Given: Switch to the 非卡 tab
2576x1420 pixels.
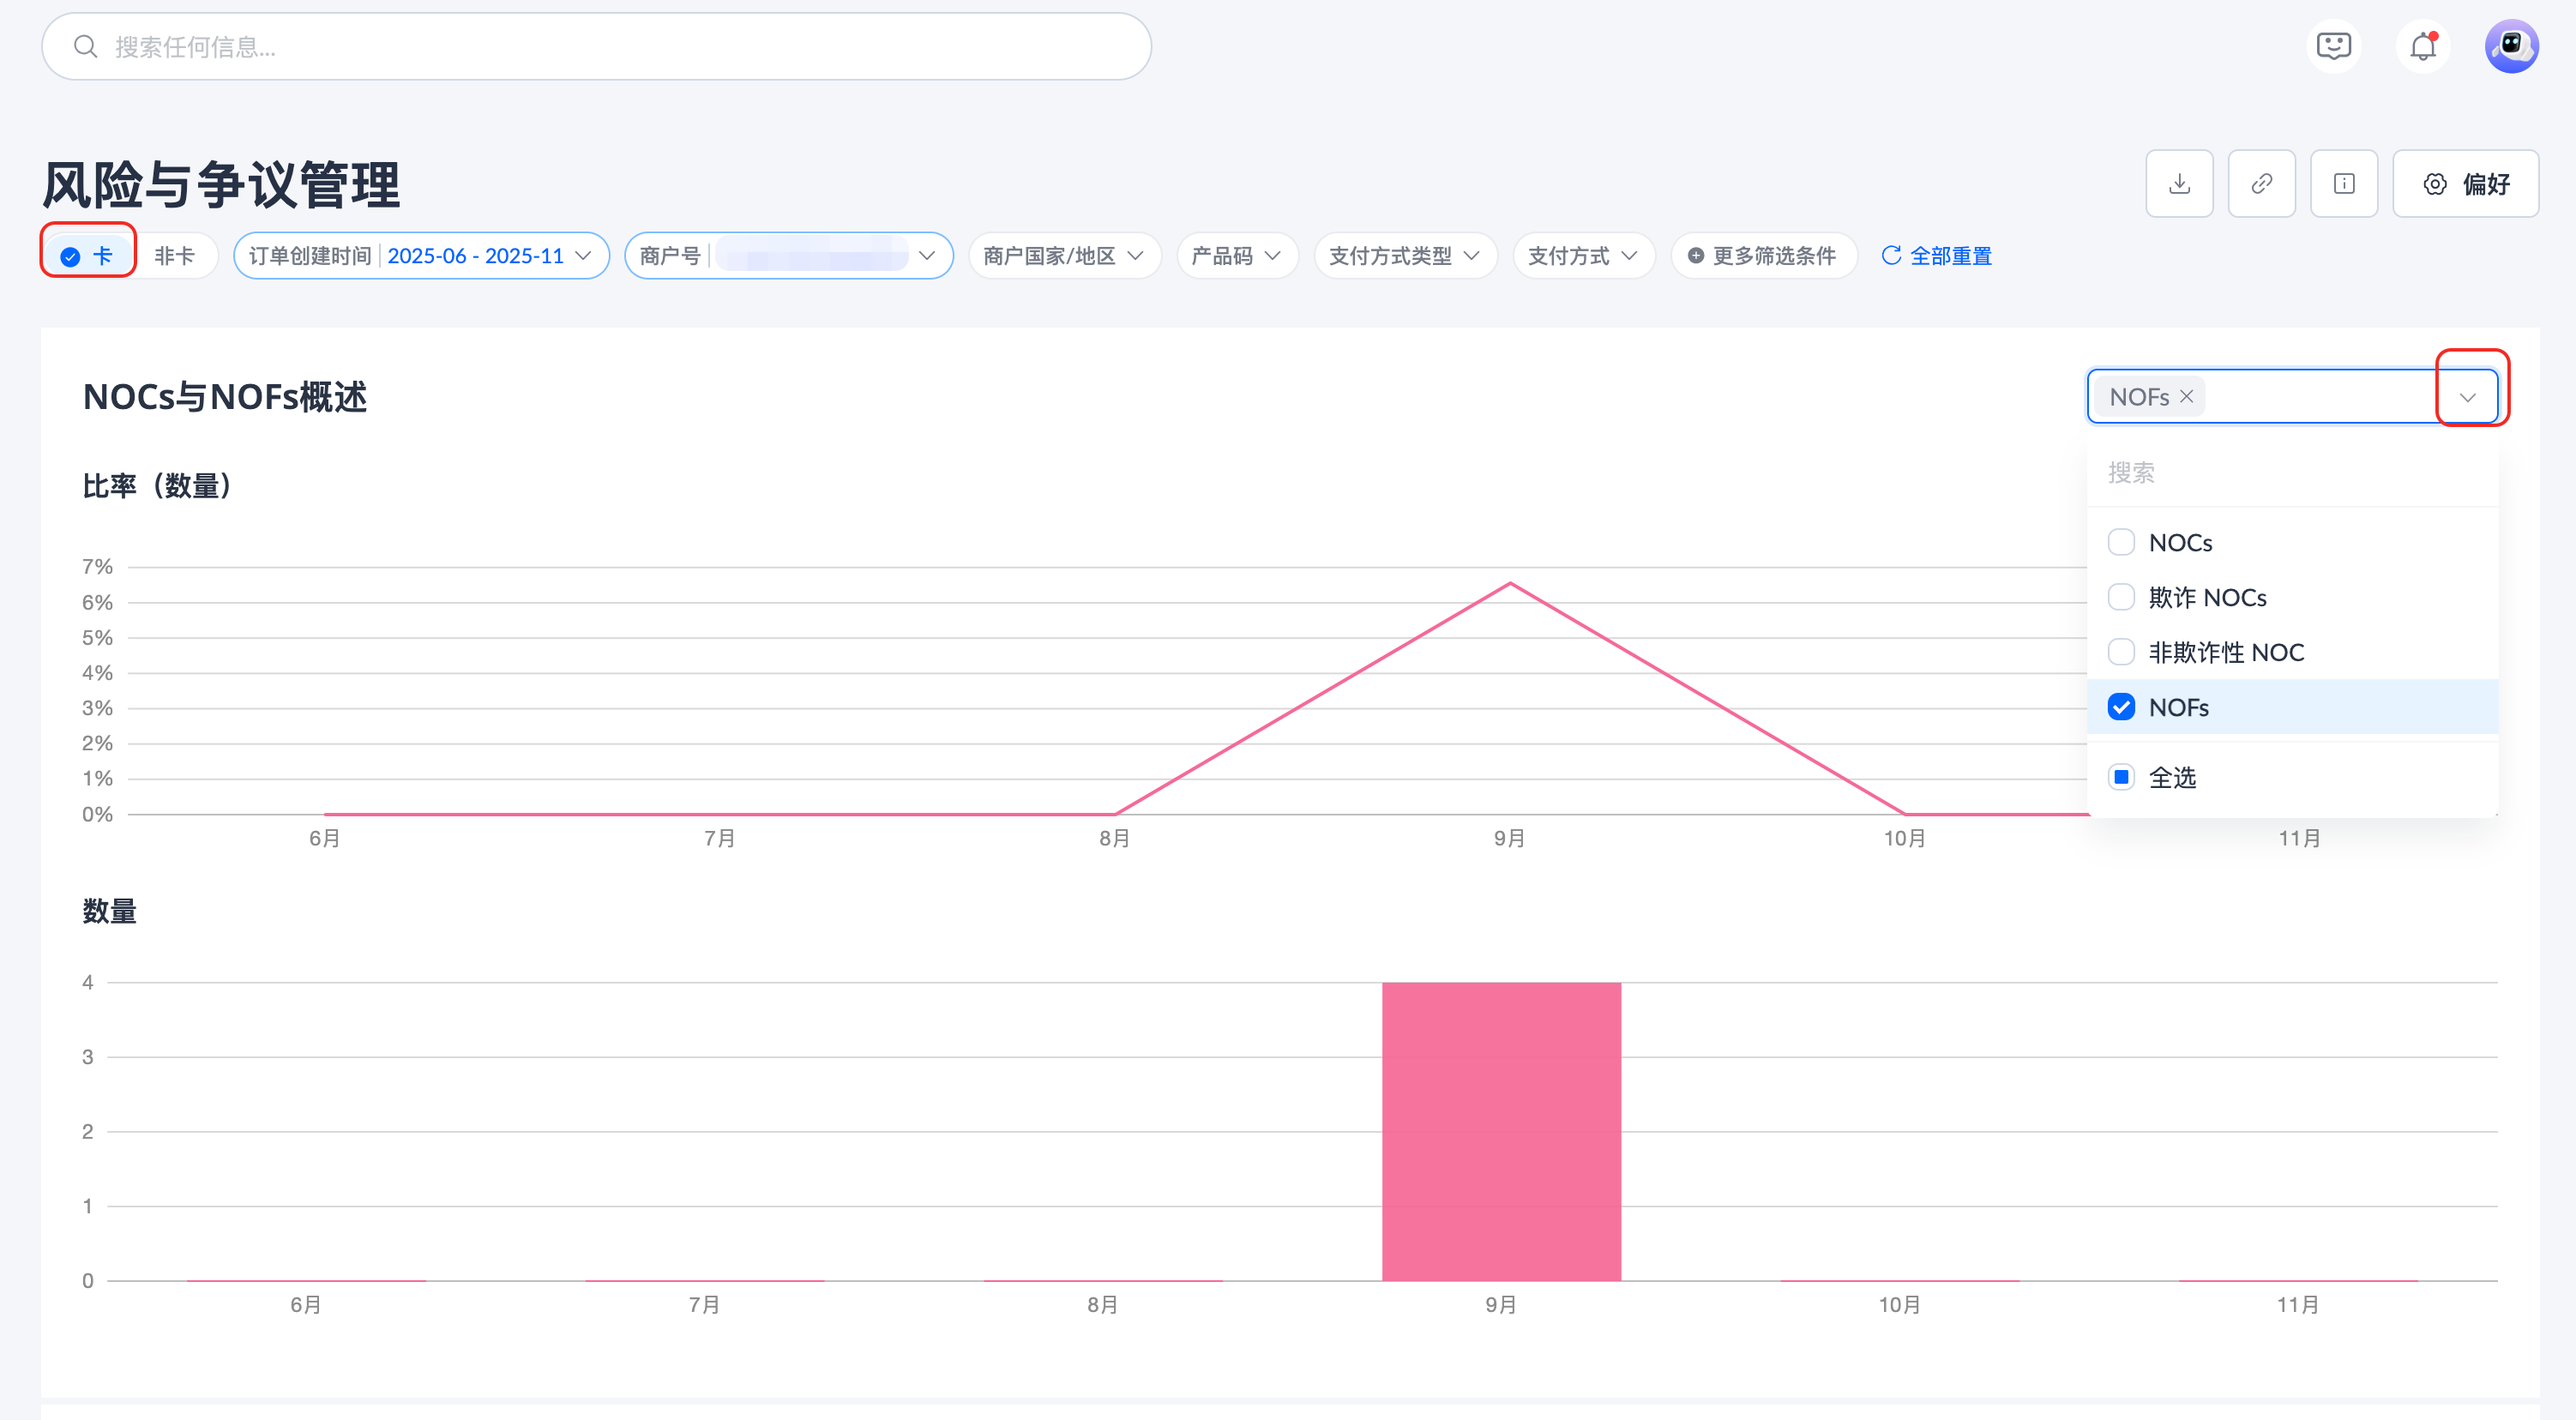Looking at the screenshot, I should [175, 256].
